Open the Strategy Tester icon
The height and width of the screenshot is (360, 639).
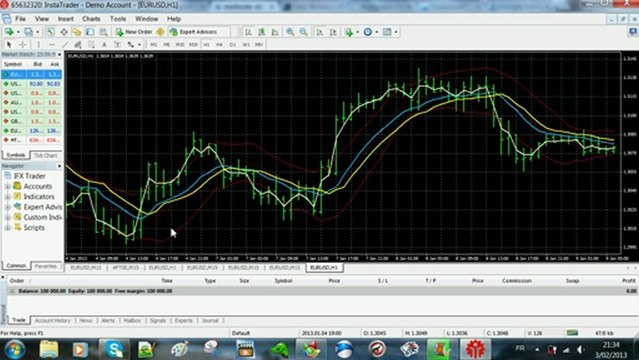point(103,32)
